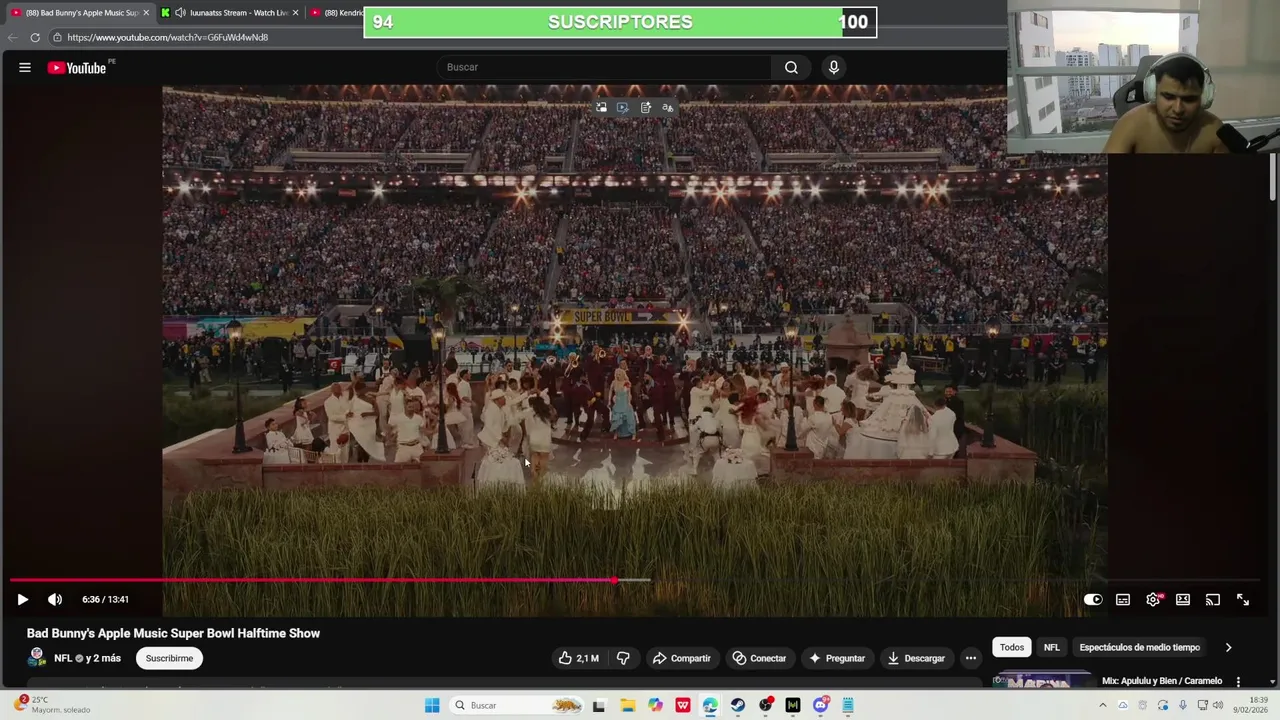Click the Conectar button
This screenshot has width=1280, height=720.
(x=759, y=658)
